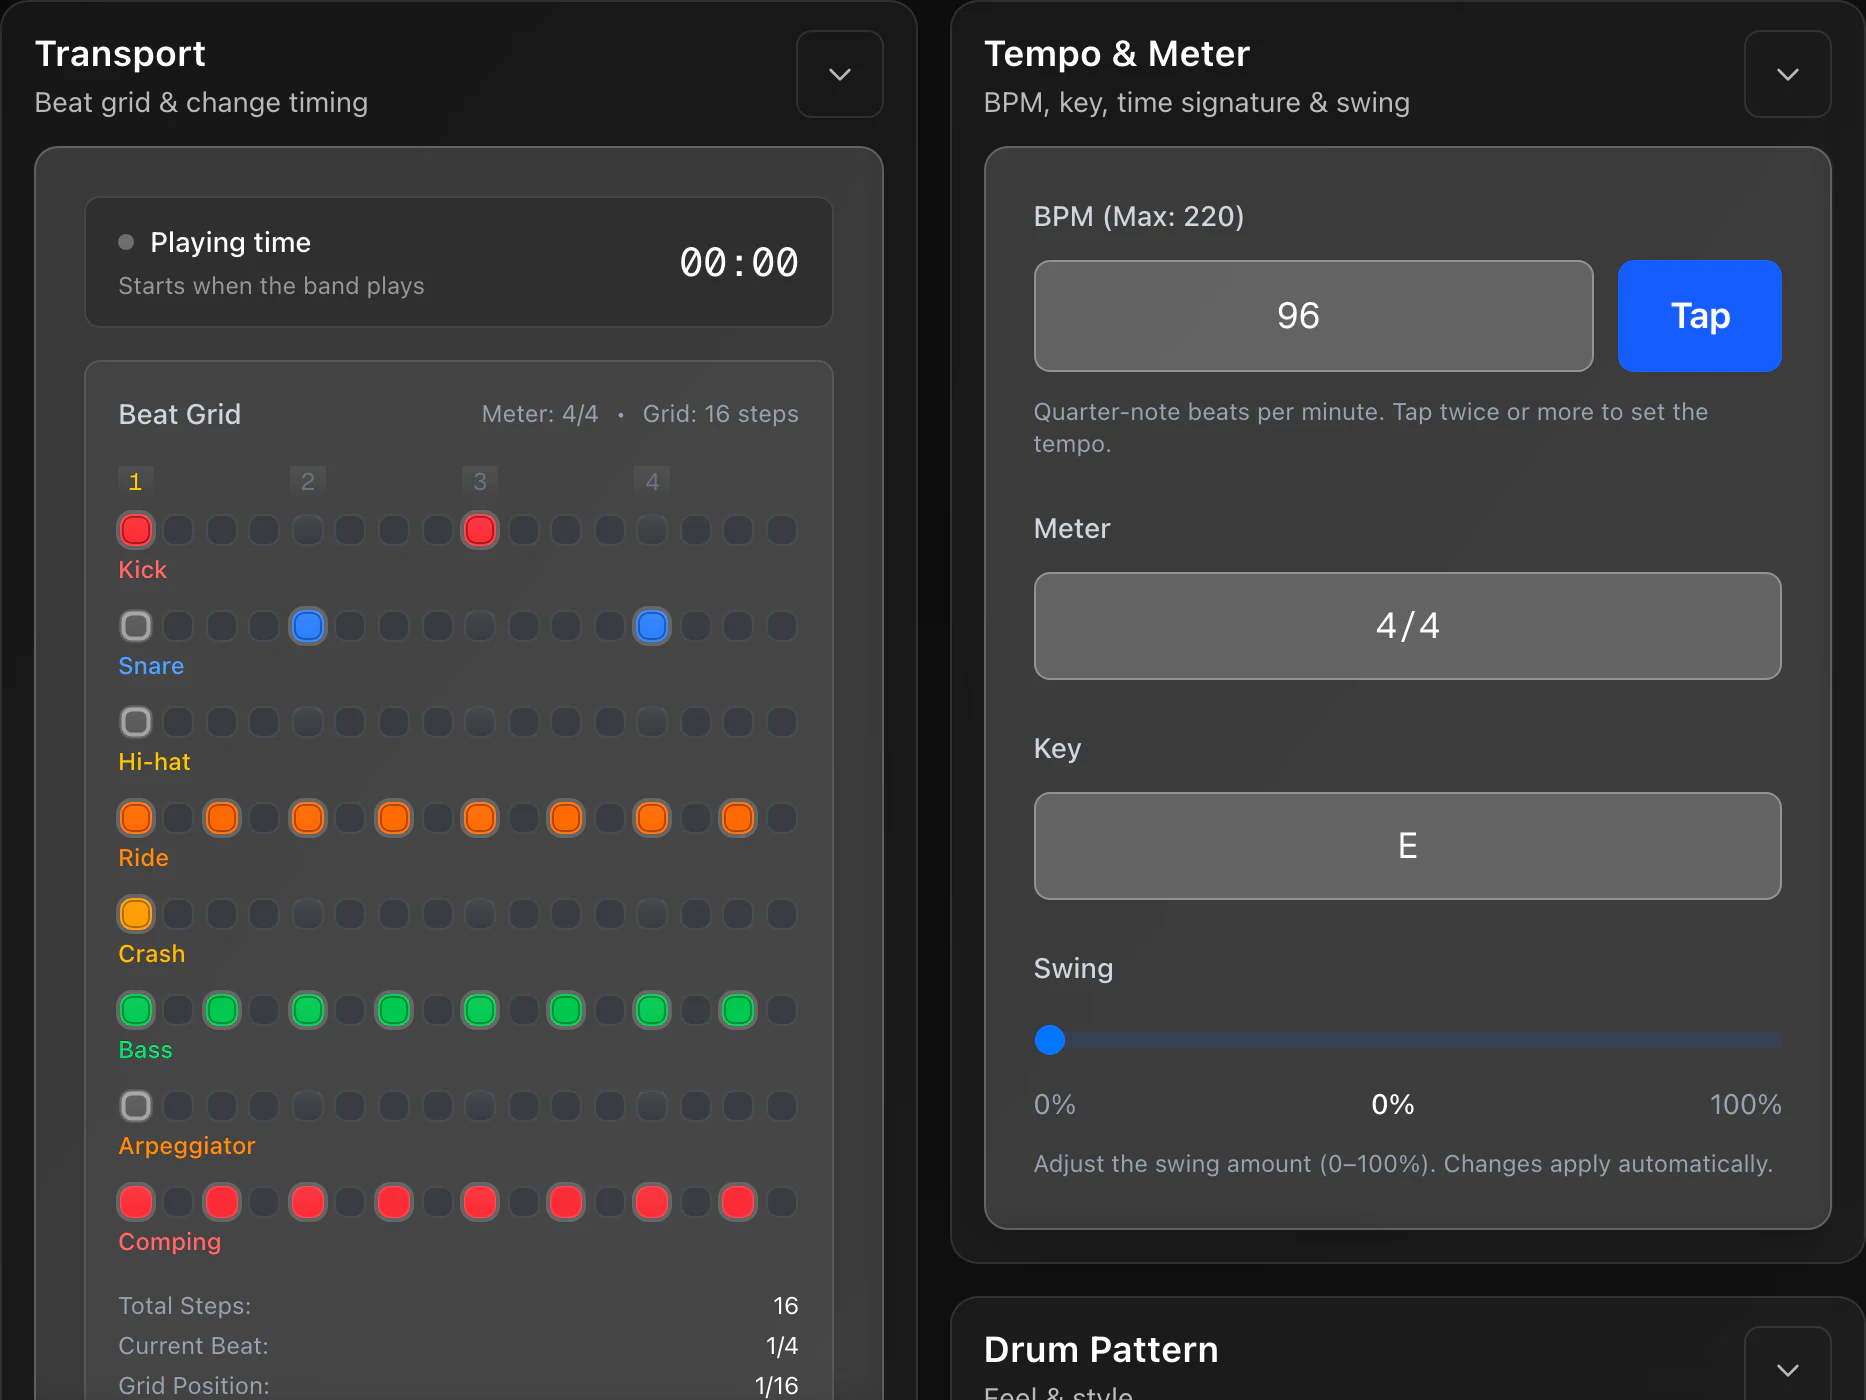Viewport: 1866px width, 1400px height.
Task: Select beat marker 1 in Beat Grid
Action: pos(136,482)
